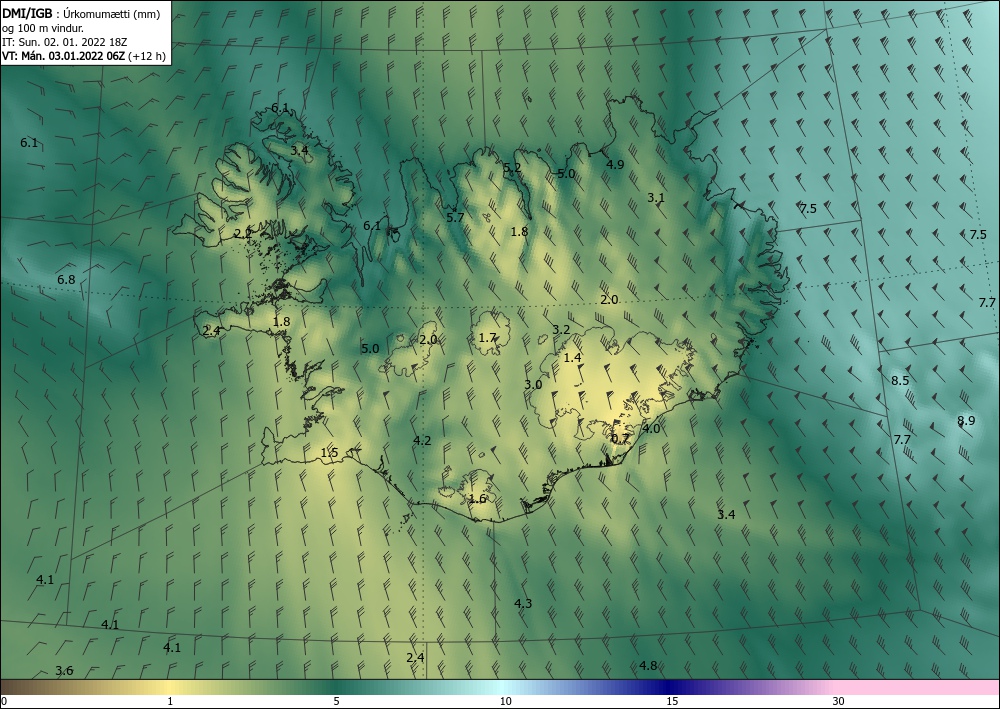Click the 10 tick label on the color scale
1000x709 pixels.
coord(505,701)
